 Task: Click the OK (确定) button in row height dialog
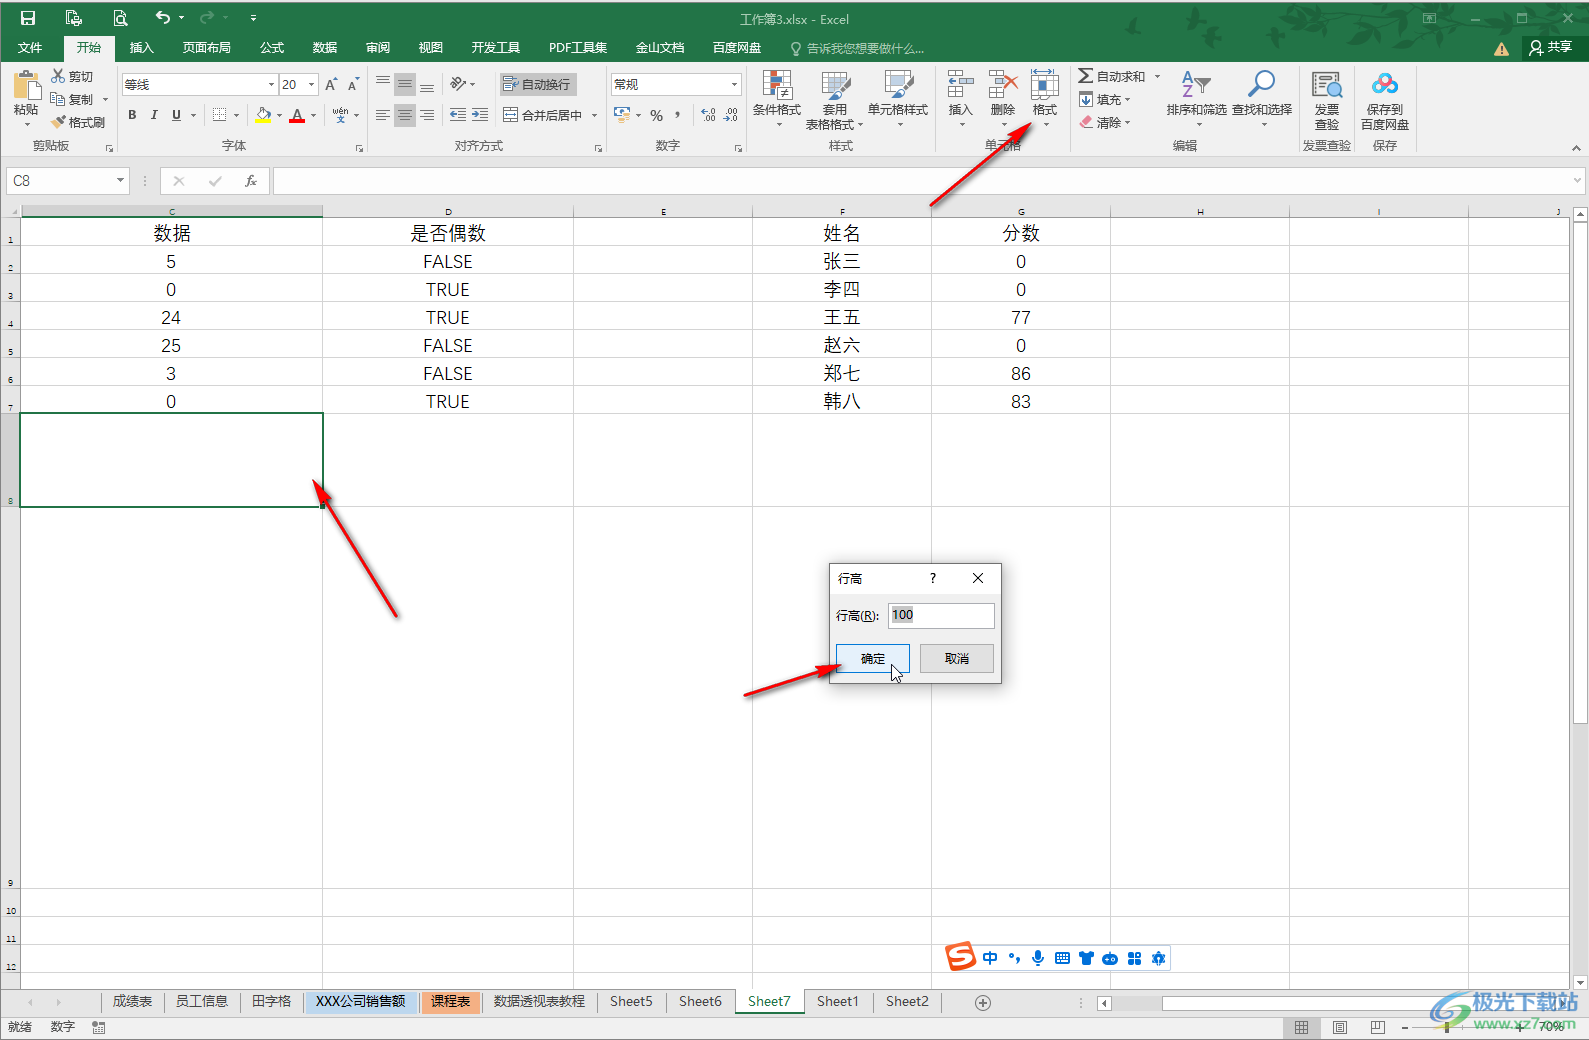(x=873, y=658)
